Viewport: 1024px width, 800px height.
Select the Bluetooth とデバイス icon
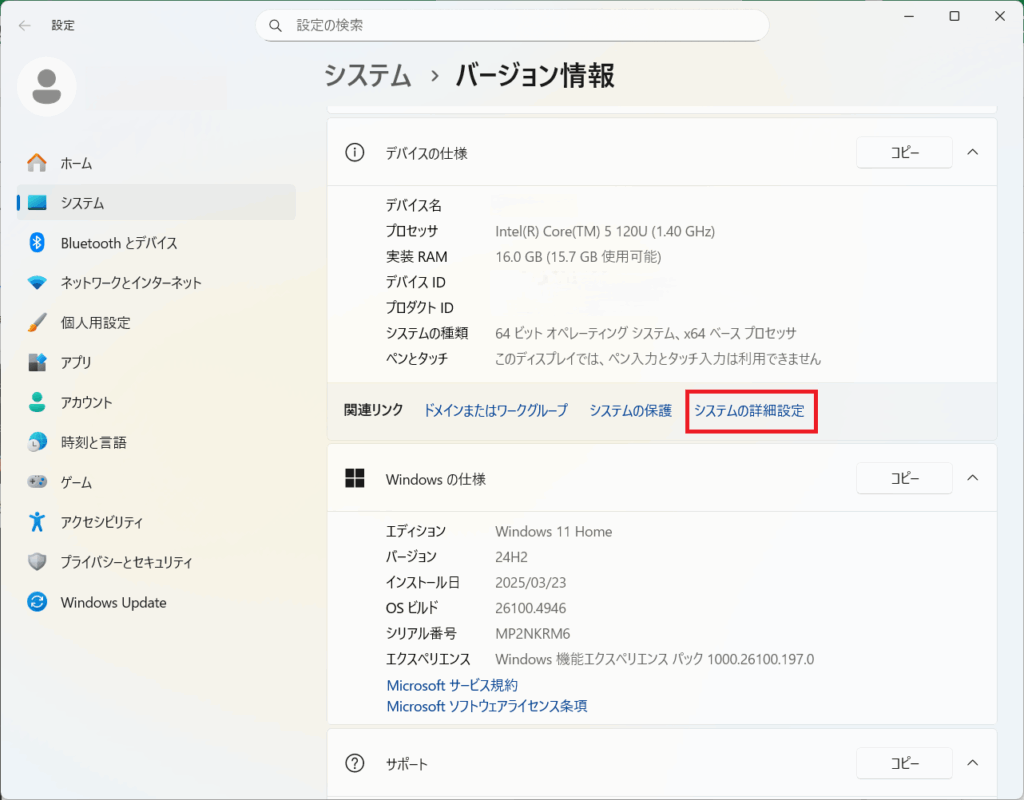(37, 242)
